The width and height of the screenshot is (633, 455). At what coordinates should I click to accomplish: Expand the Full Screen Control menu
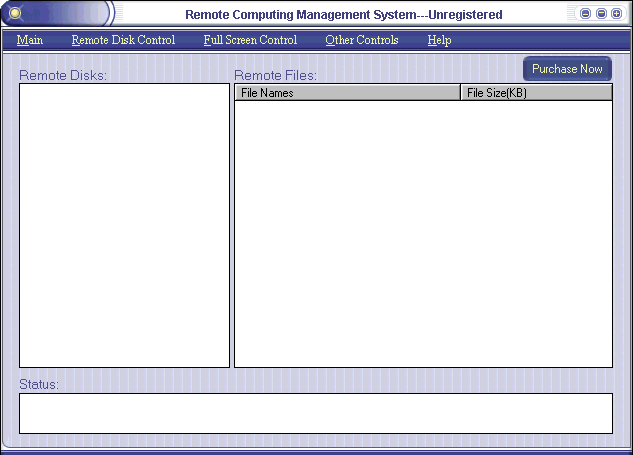click(250, 40)
